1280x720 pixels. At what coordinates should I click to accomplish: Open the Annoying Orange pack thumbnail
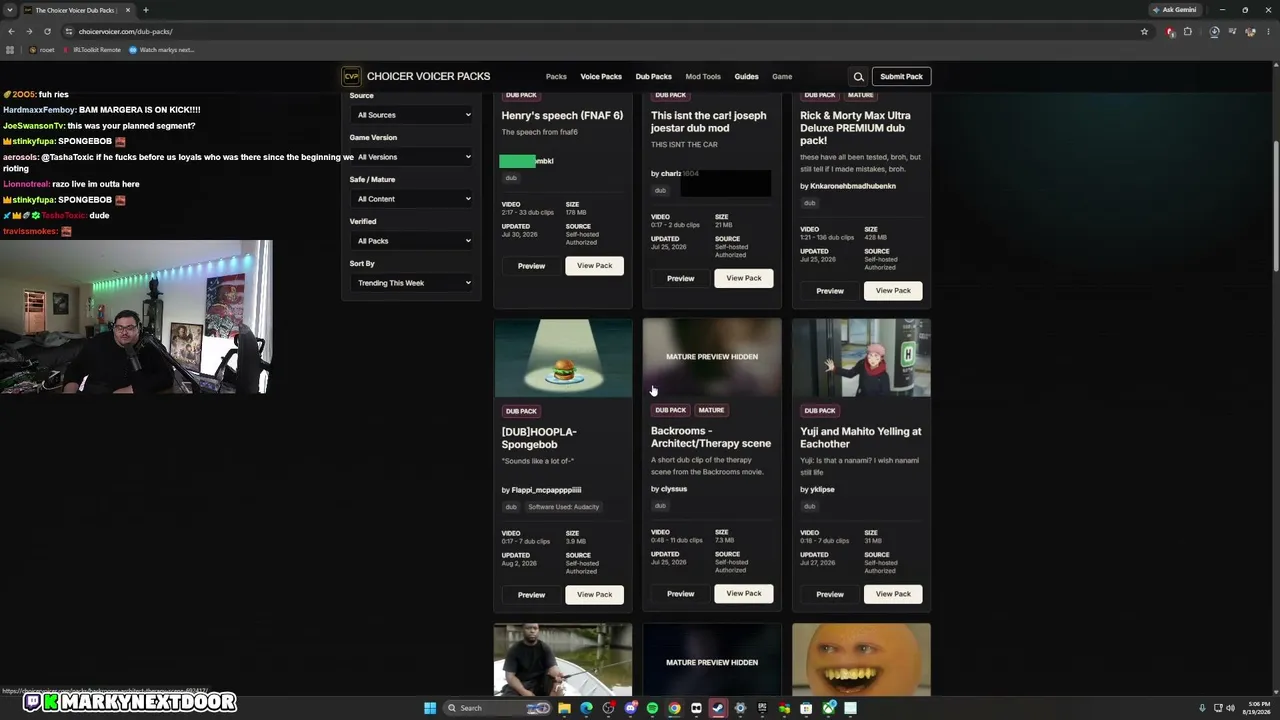(x=861, y=659)
